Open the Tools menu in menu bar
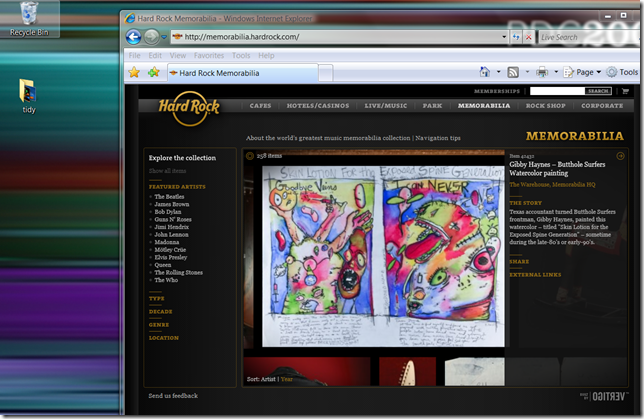Viewport: 644px width, 419px height. pos(241,55)
